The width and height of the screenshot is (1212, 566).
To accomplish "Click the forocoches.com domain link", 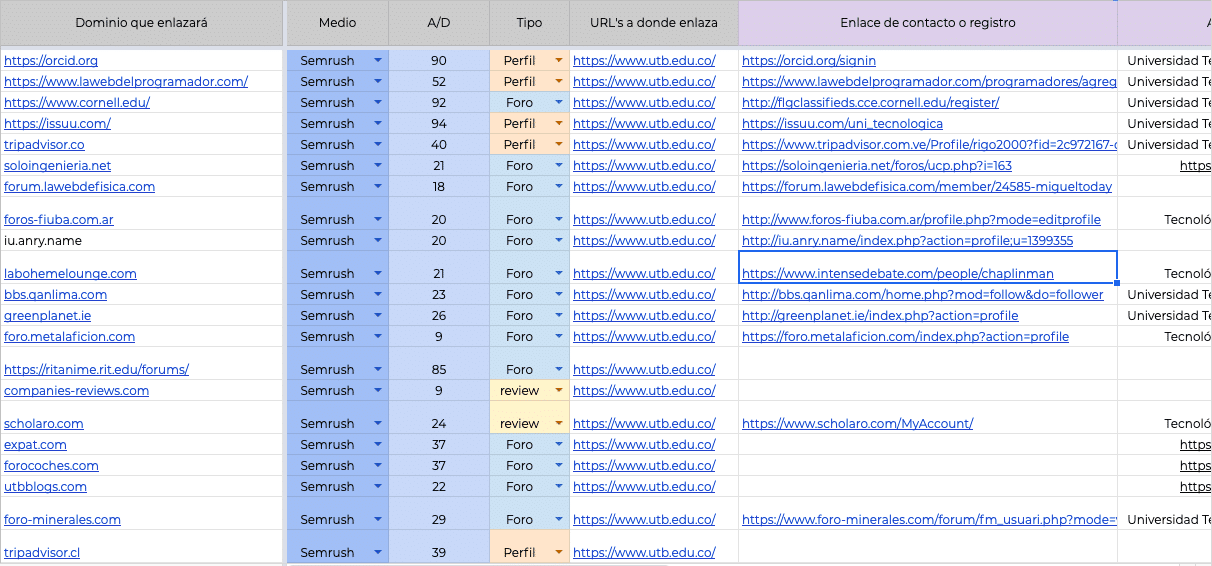I will pyautogui.click(x=51, y=465).
